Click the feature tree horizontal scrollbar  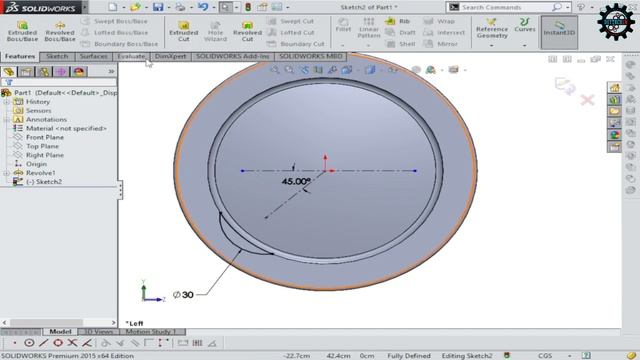tap(59, 322)
